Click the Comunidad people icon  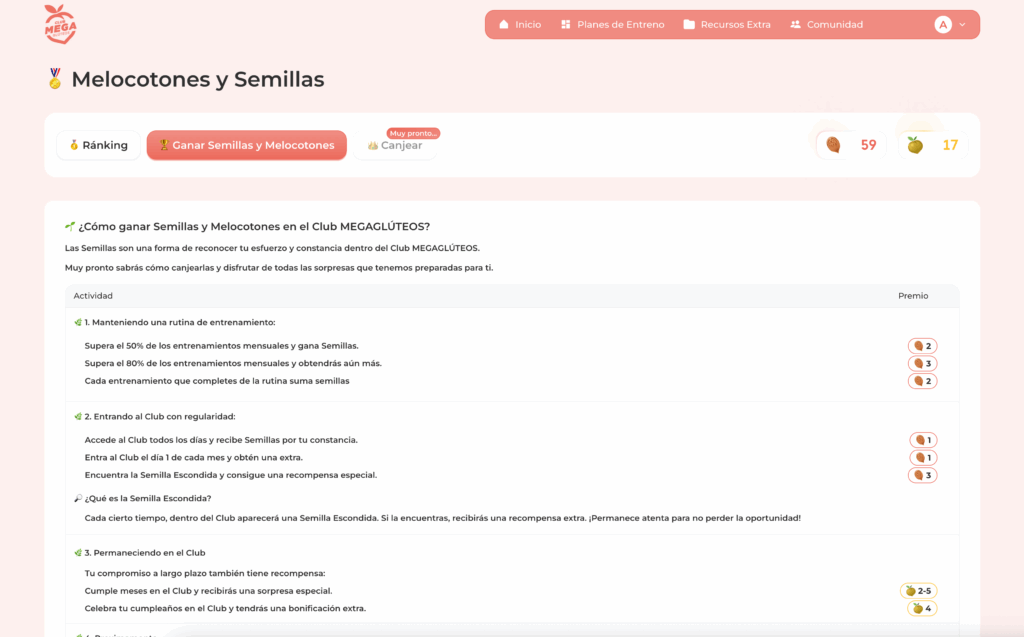[795, 25]
